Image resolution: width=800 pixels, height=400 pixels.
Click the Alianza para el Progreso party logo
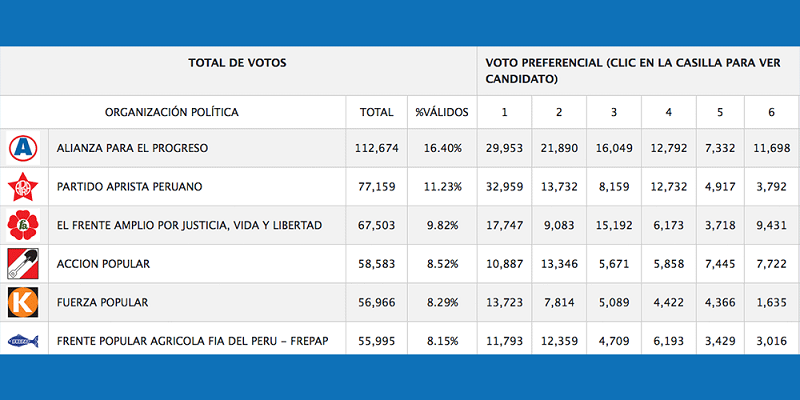22,148
